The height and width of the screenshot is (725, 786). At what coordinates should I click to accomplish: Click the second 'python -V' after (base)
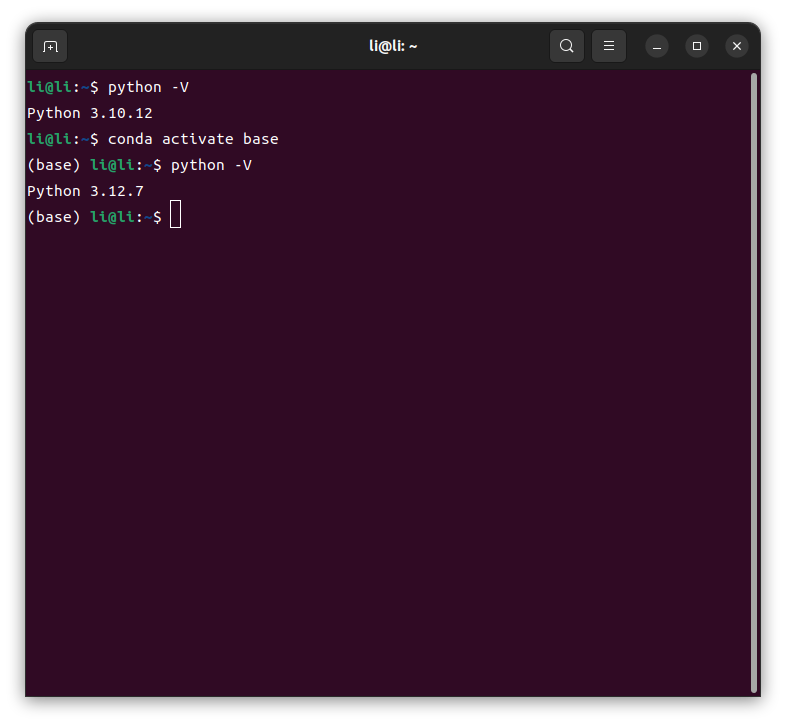tap(211, 165)
